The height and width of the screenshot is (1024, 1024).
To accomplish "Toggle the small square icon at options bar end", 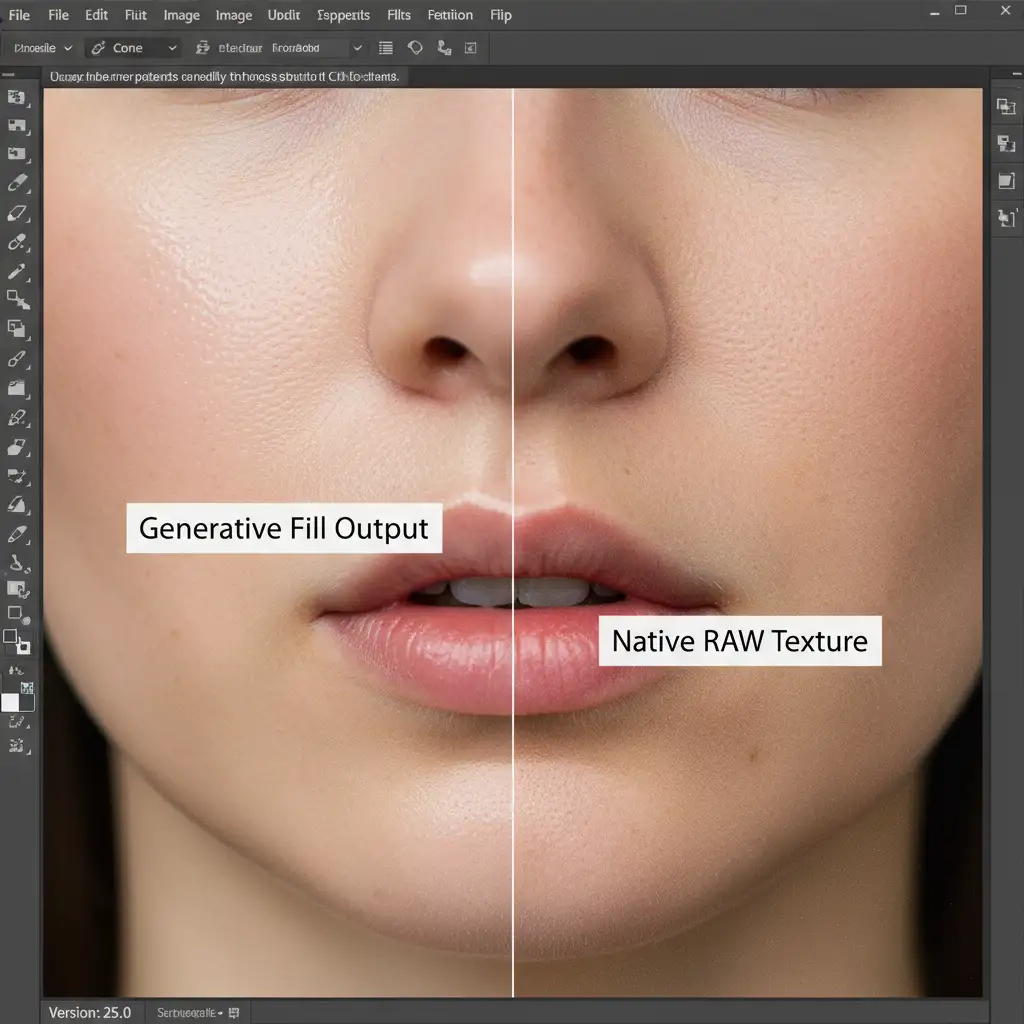I will click(x=471, y=48).
